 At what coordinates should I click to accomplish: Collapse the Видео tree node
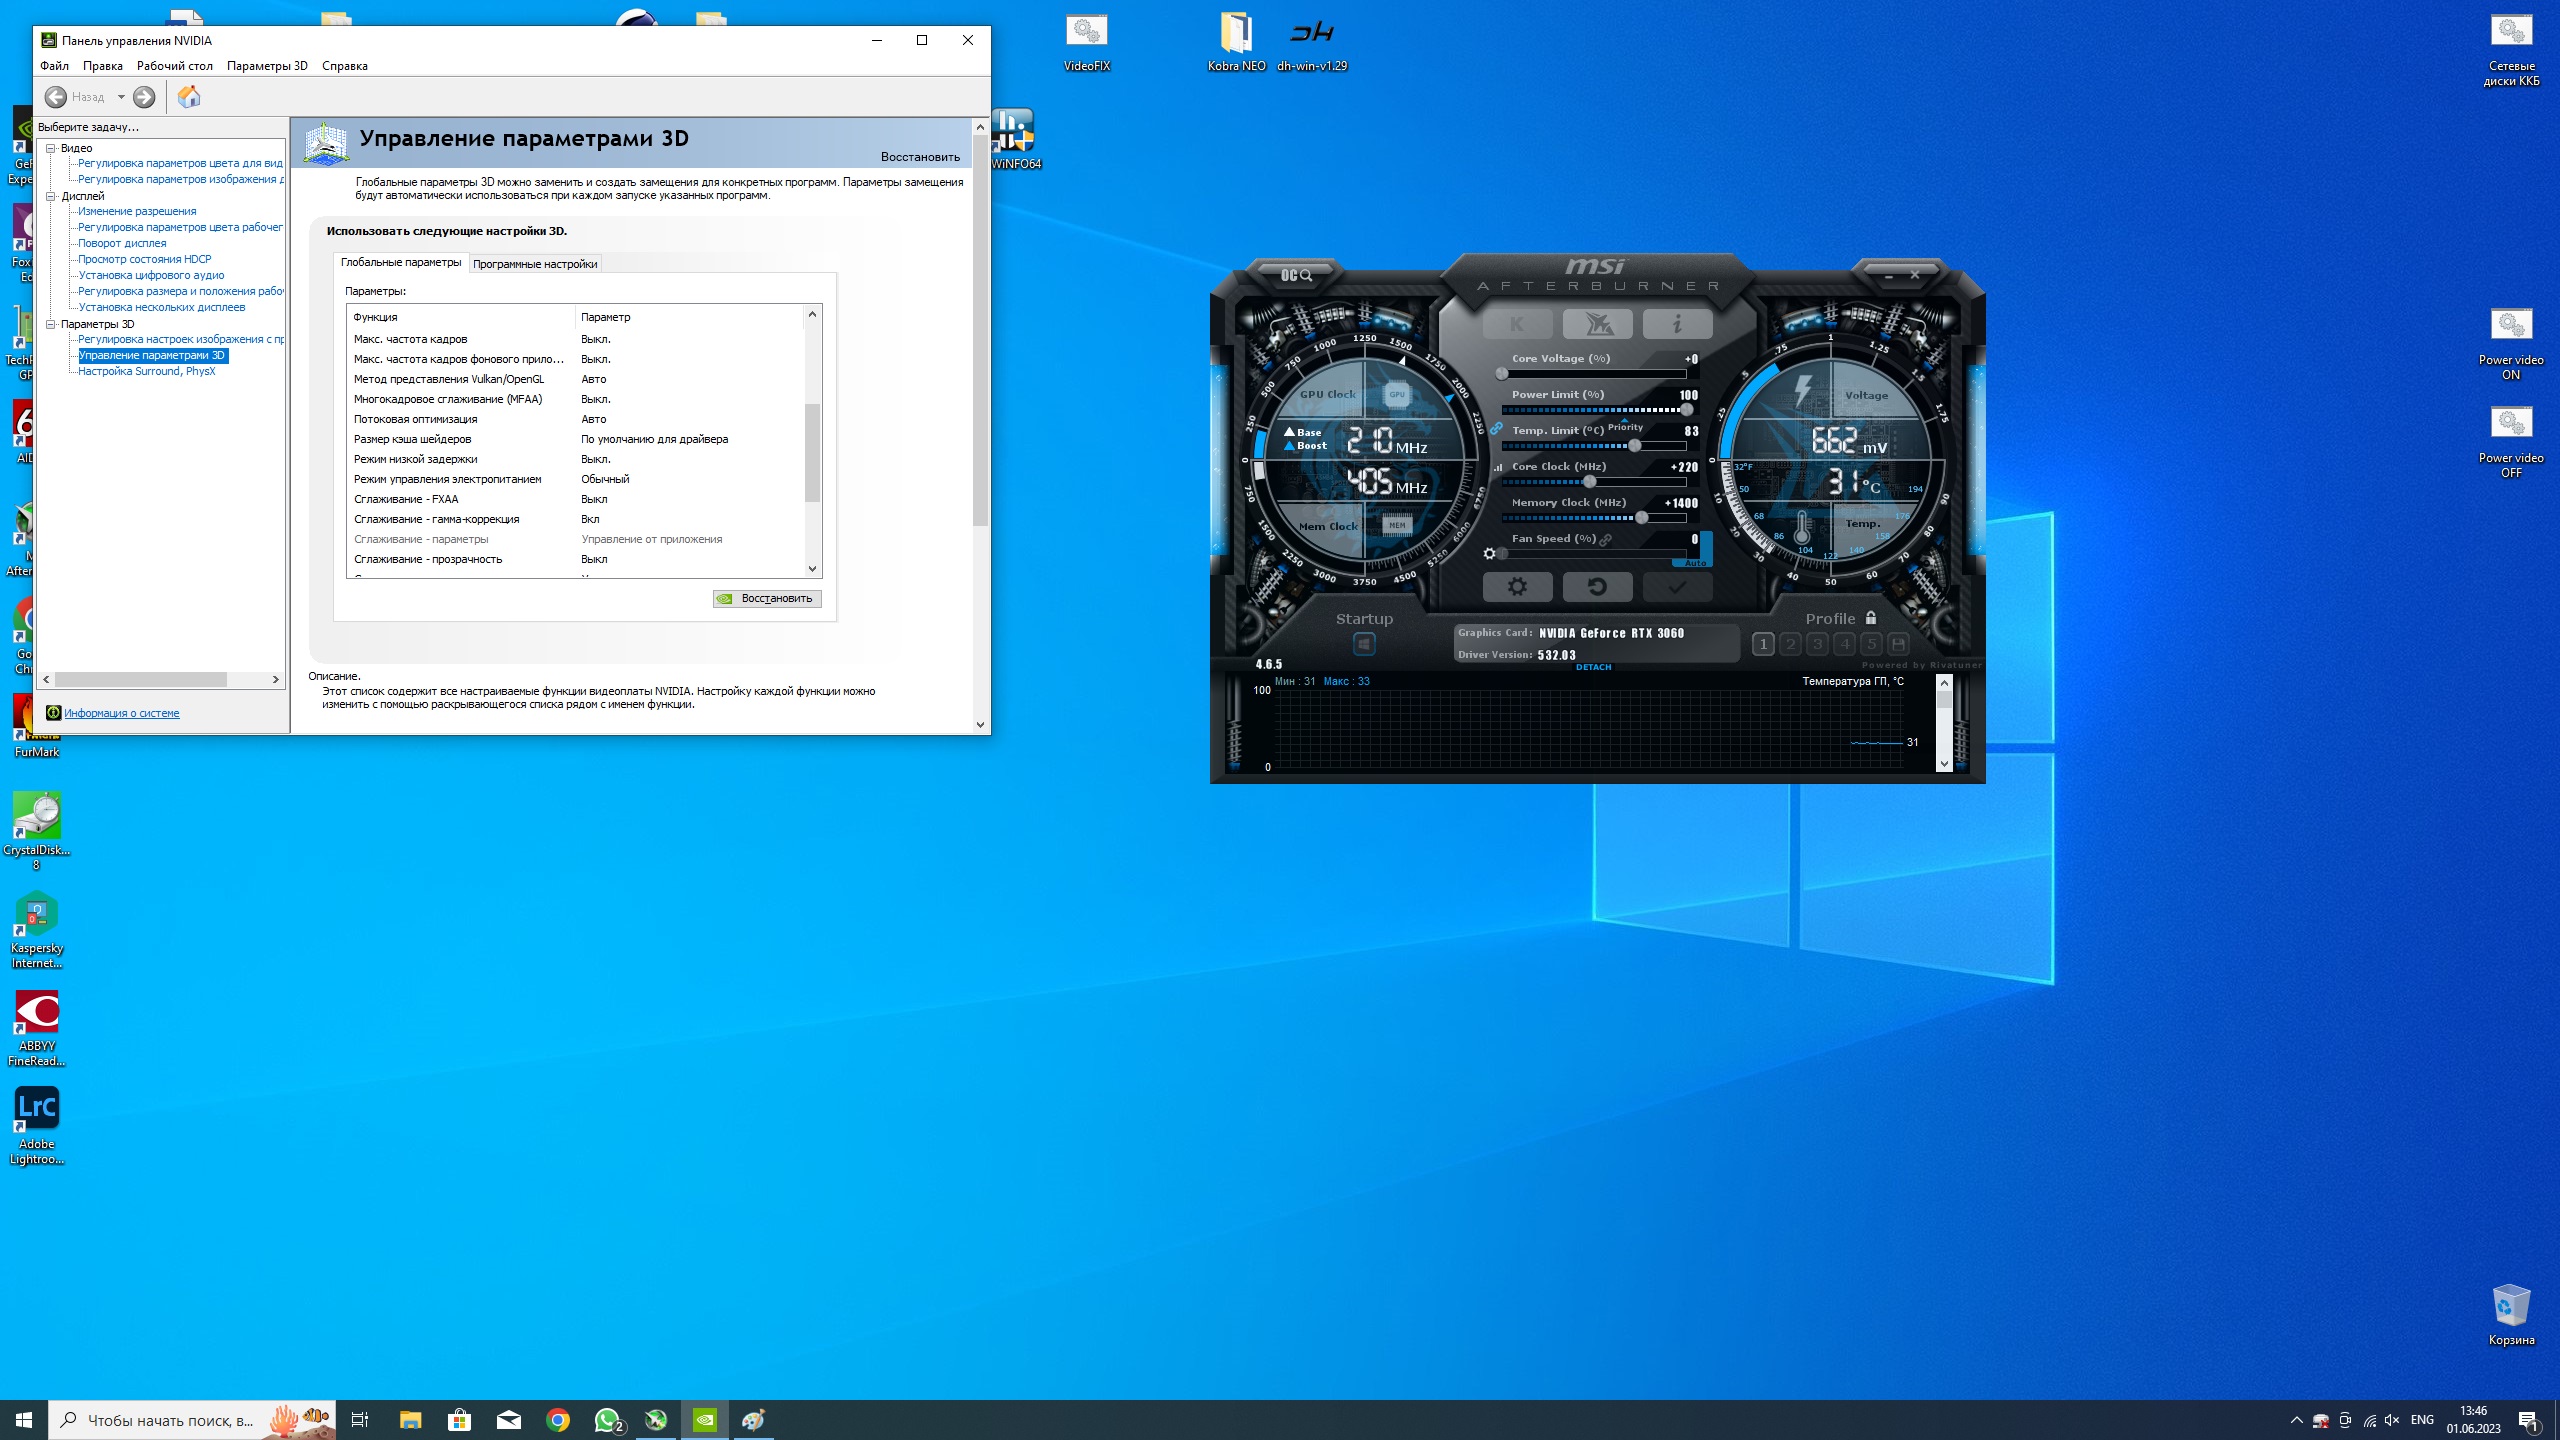coord(50,148)
